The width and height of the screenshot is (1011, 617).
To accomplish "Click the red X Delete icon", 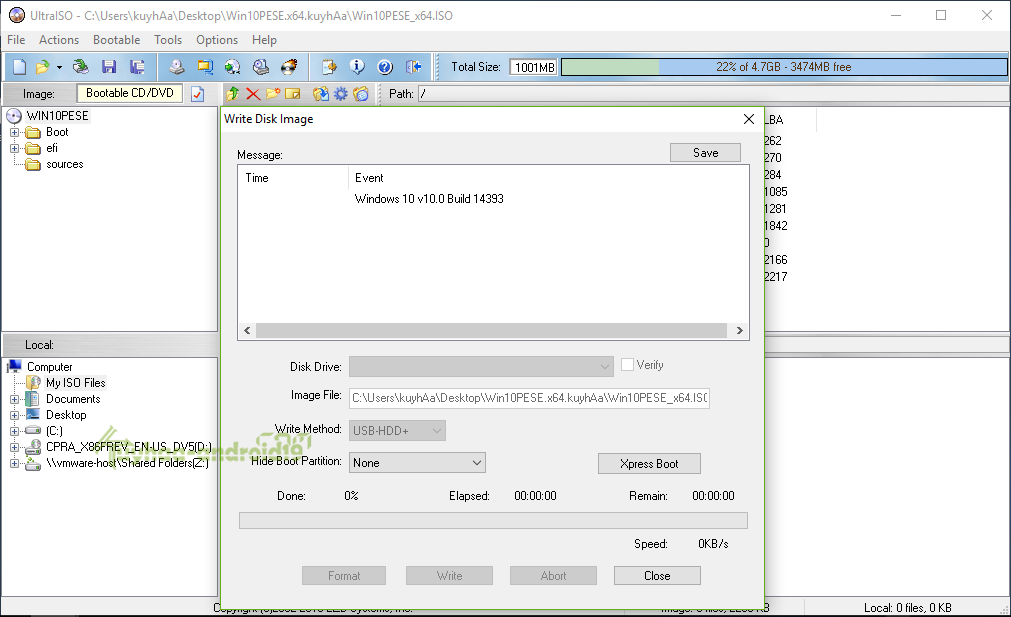I will (253, 94).
